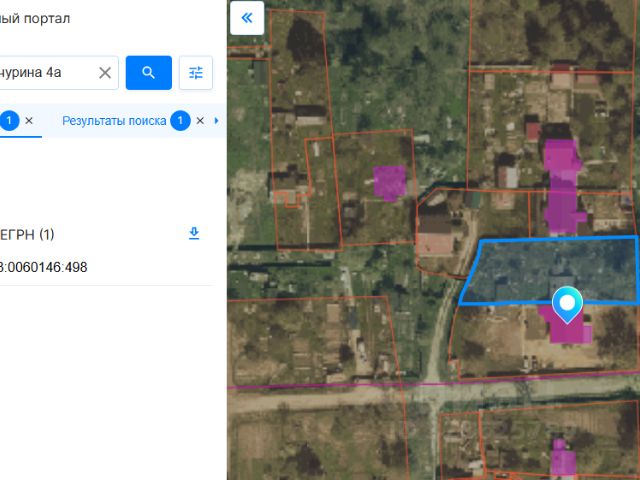The width and height of the screenshot is (640, 480).
Task: Download the ЕГРН results list
Action: tap(194, 233)
